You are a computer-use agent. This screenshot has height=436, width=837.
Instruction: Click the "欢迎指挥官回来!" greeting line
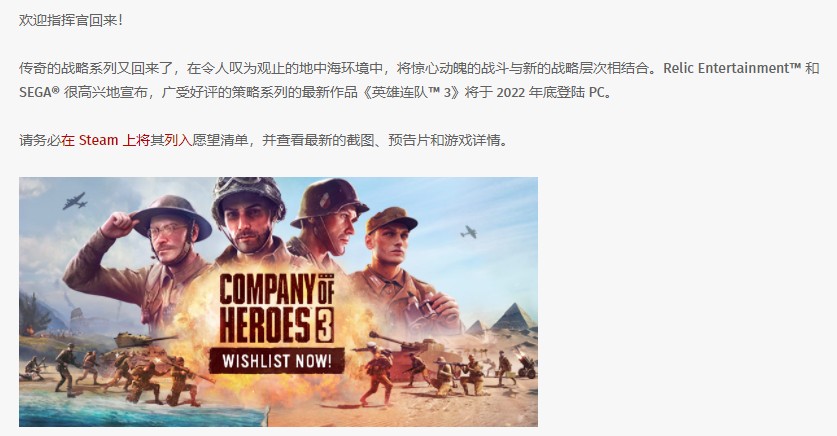click(x=71, y=20)
